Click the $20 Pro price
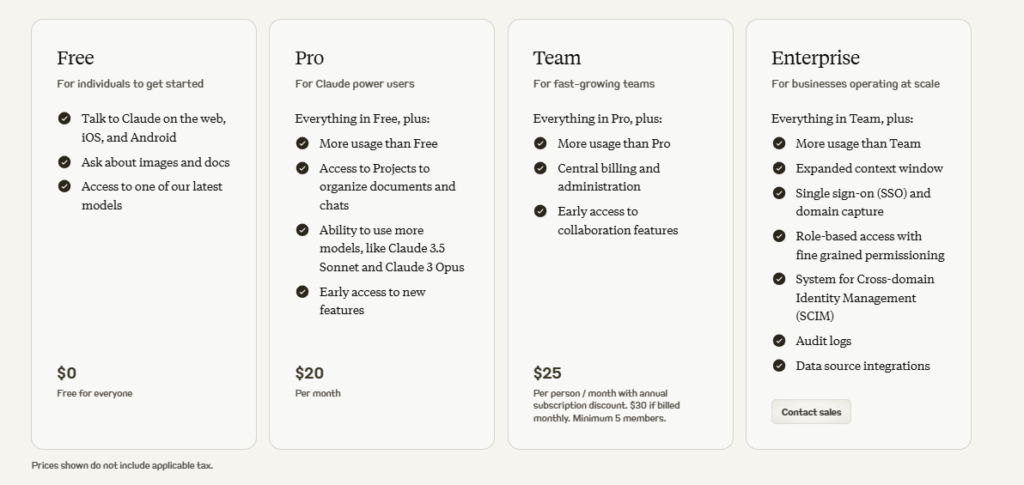 (x=309, y=373)
